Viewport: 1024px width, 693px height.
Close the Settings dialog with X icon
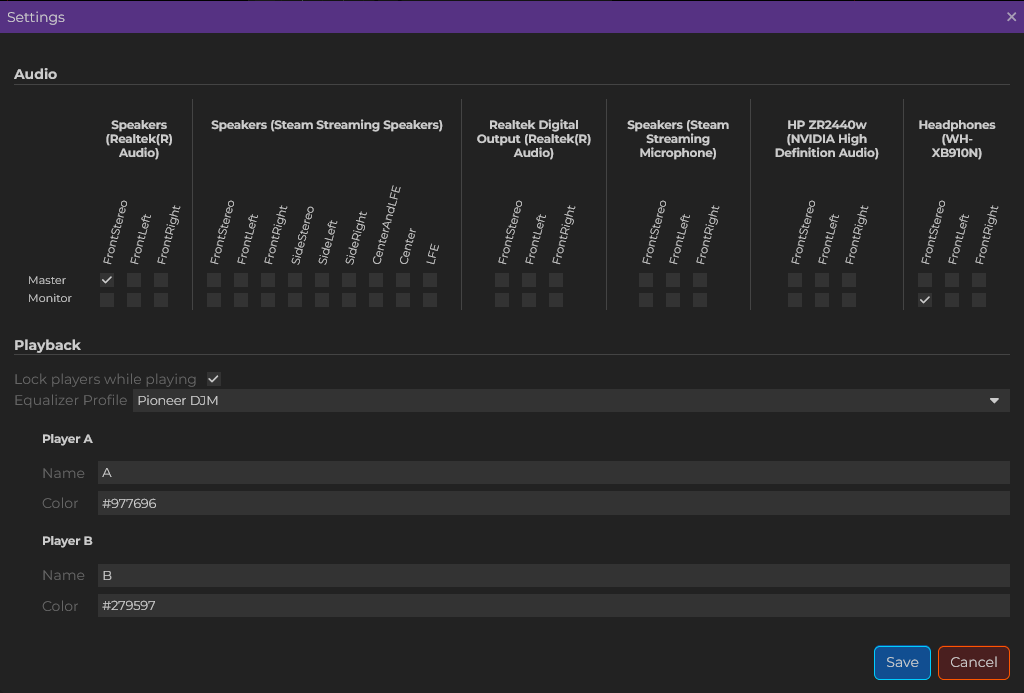coord(1011,17)
